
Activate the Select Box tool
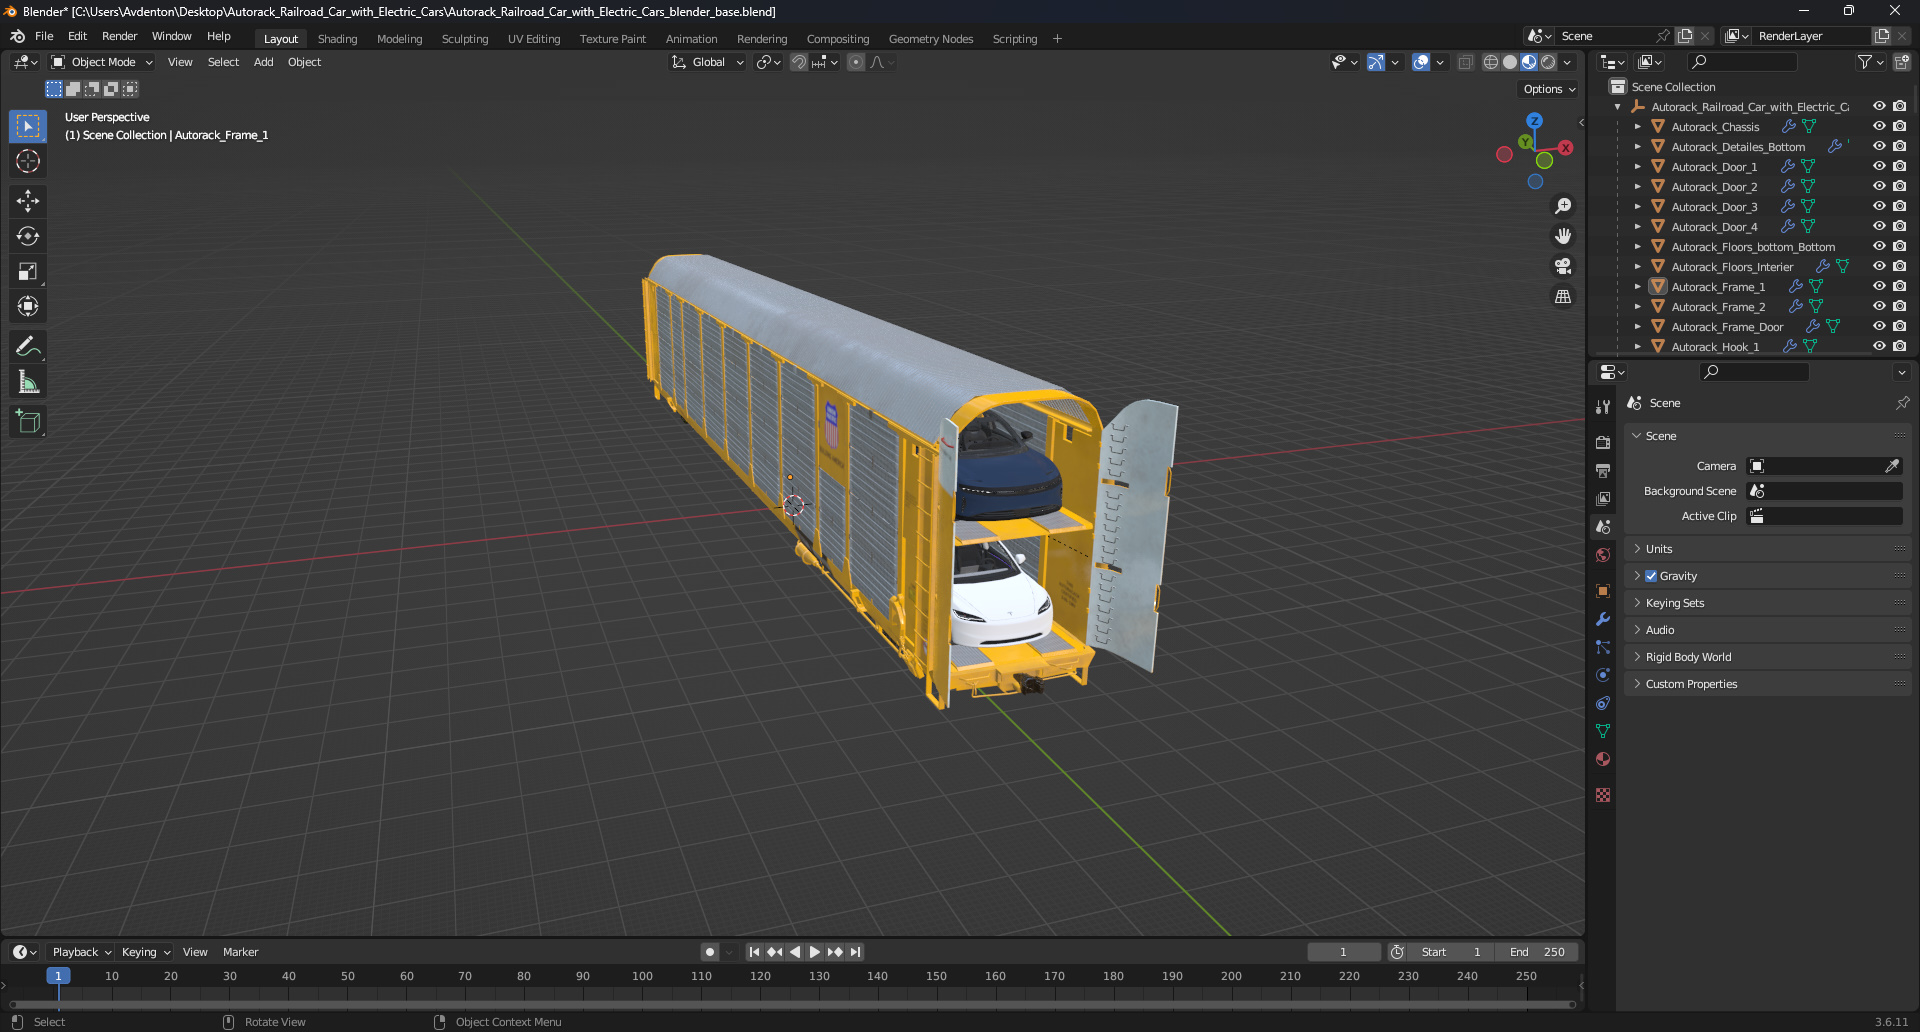point(28,126)
